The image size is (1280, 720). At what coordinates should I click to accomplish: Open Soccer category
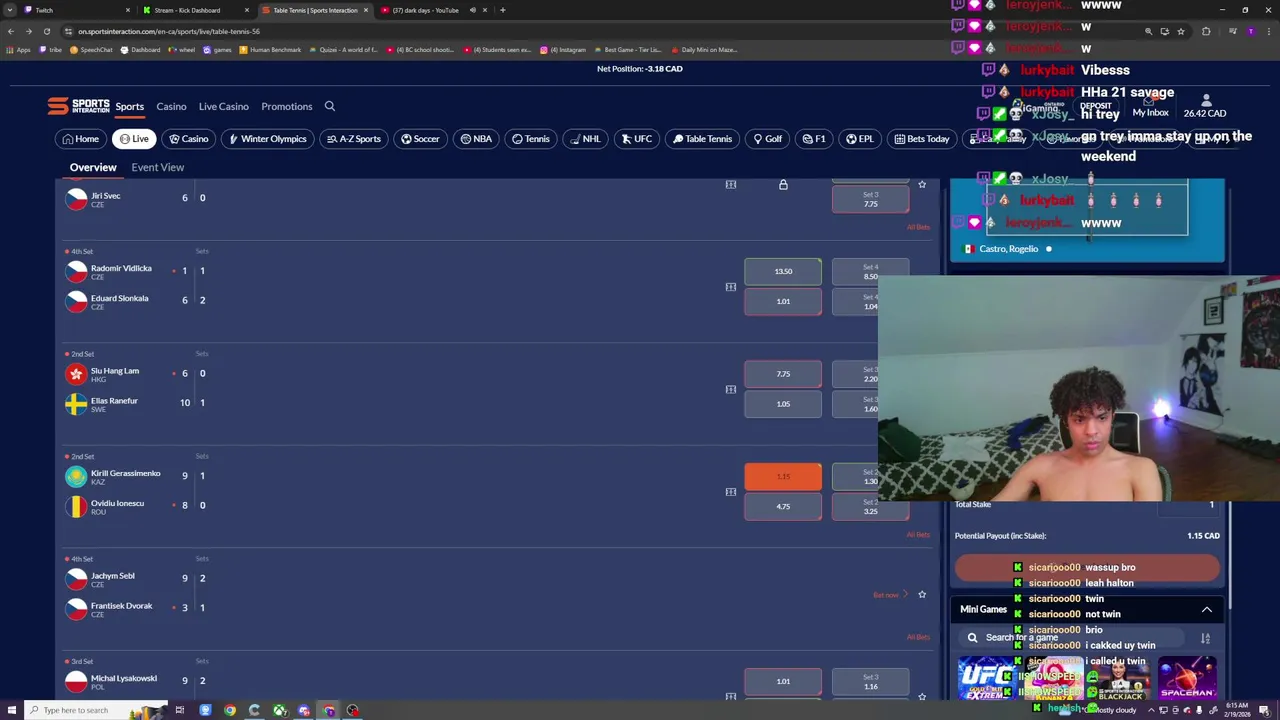pos(420,139)
